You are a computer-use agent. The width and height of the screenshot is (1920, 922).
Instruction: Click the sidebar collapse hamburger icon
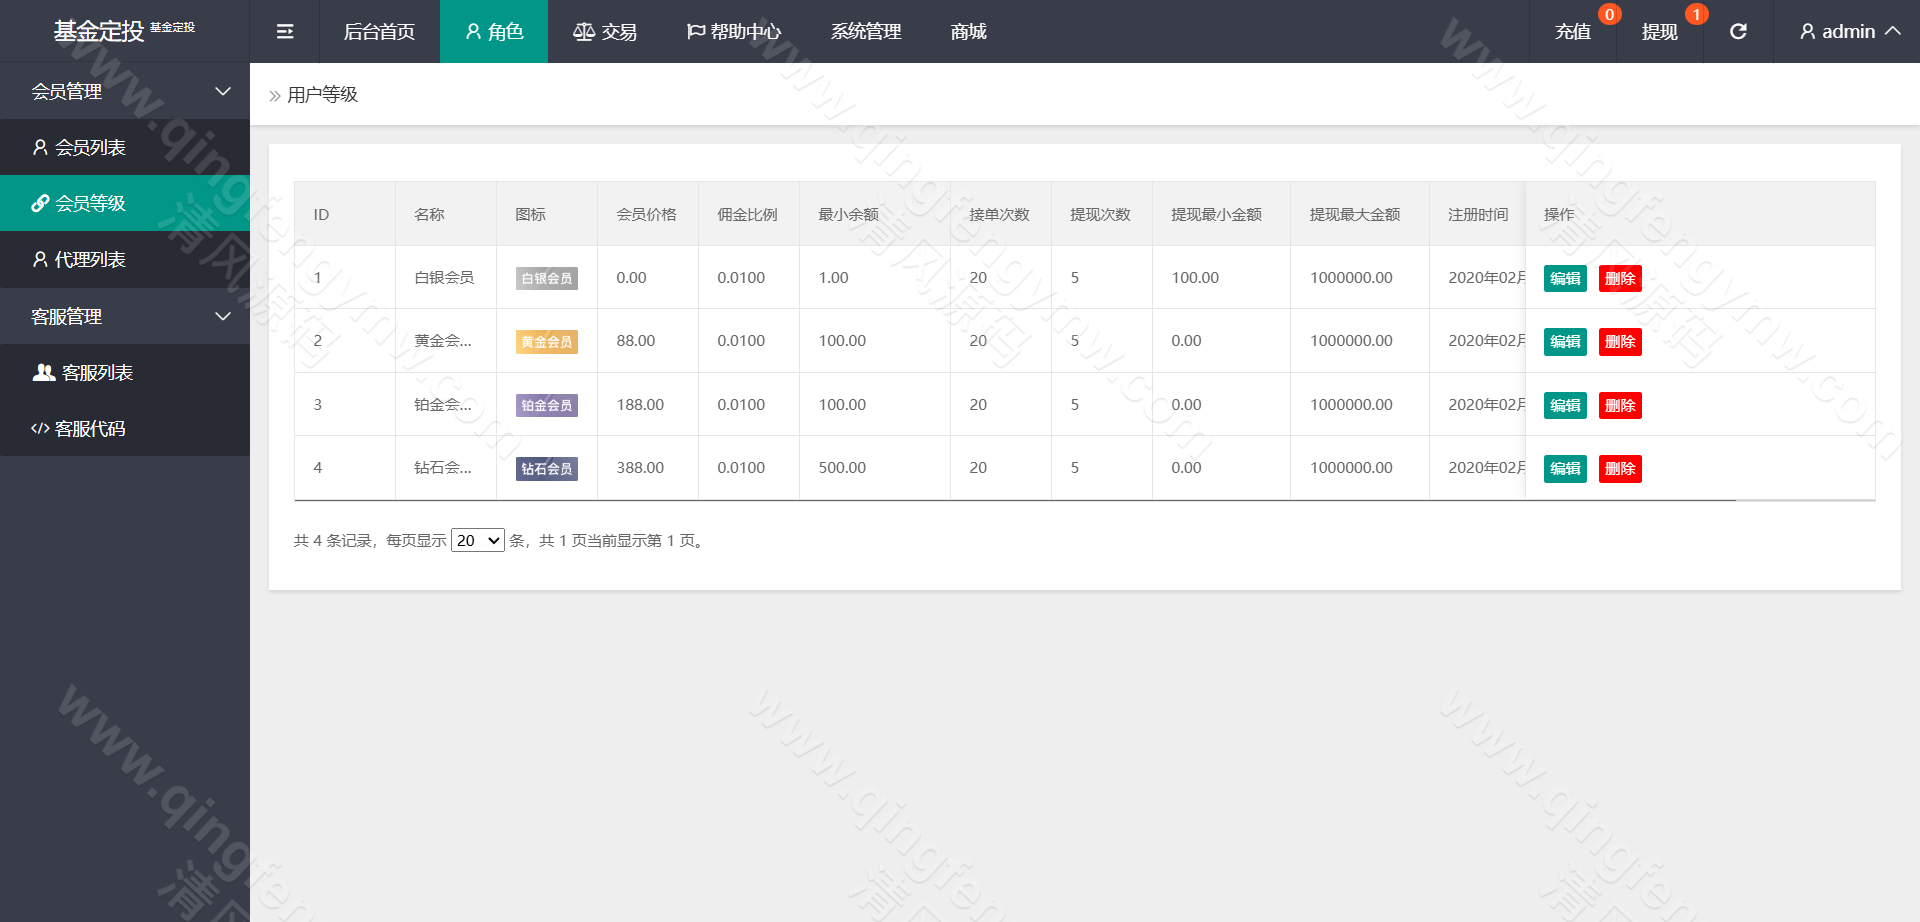pyautogui.click(x=284, y=31)
